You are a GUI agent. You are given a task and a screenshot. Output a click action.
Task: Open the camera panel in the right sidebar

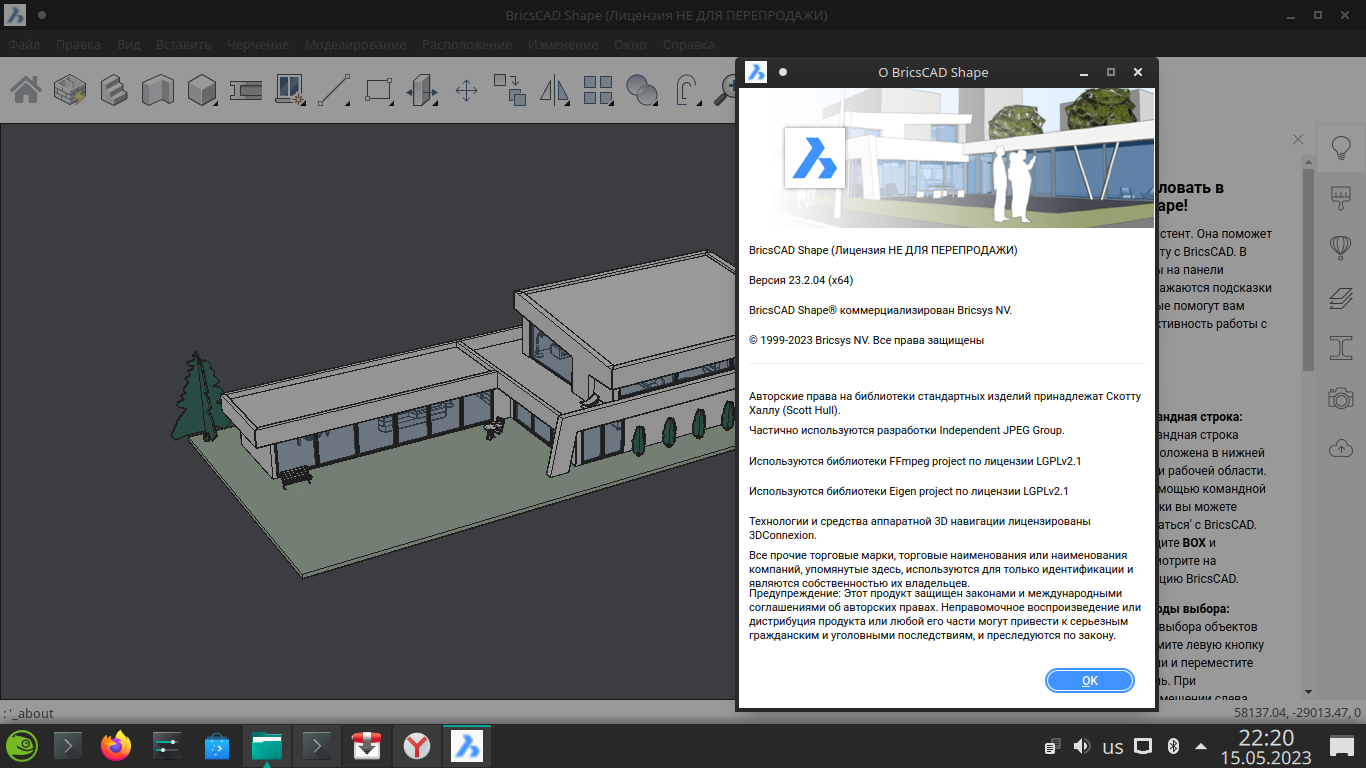(x=1340, y=398)
